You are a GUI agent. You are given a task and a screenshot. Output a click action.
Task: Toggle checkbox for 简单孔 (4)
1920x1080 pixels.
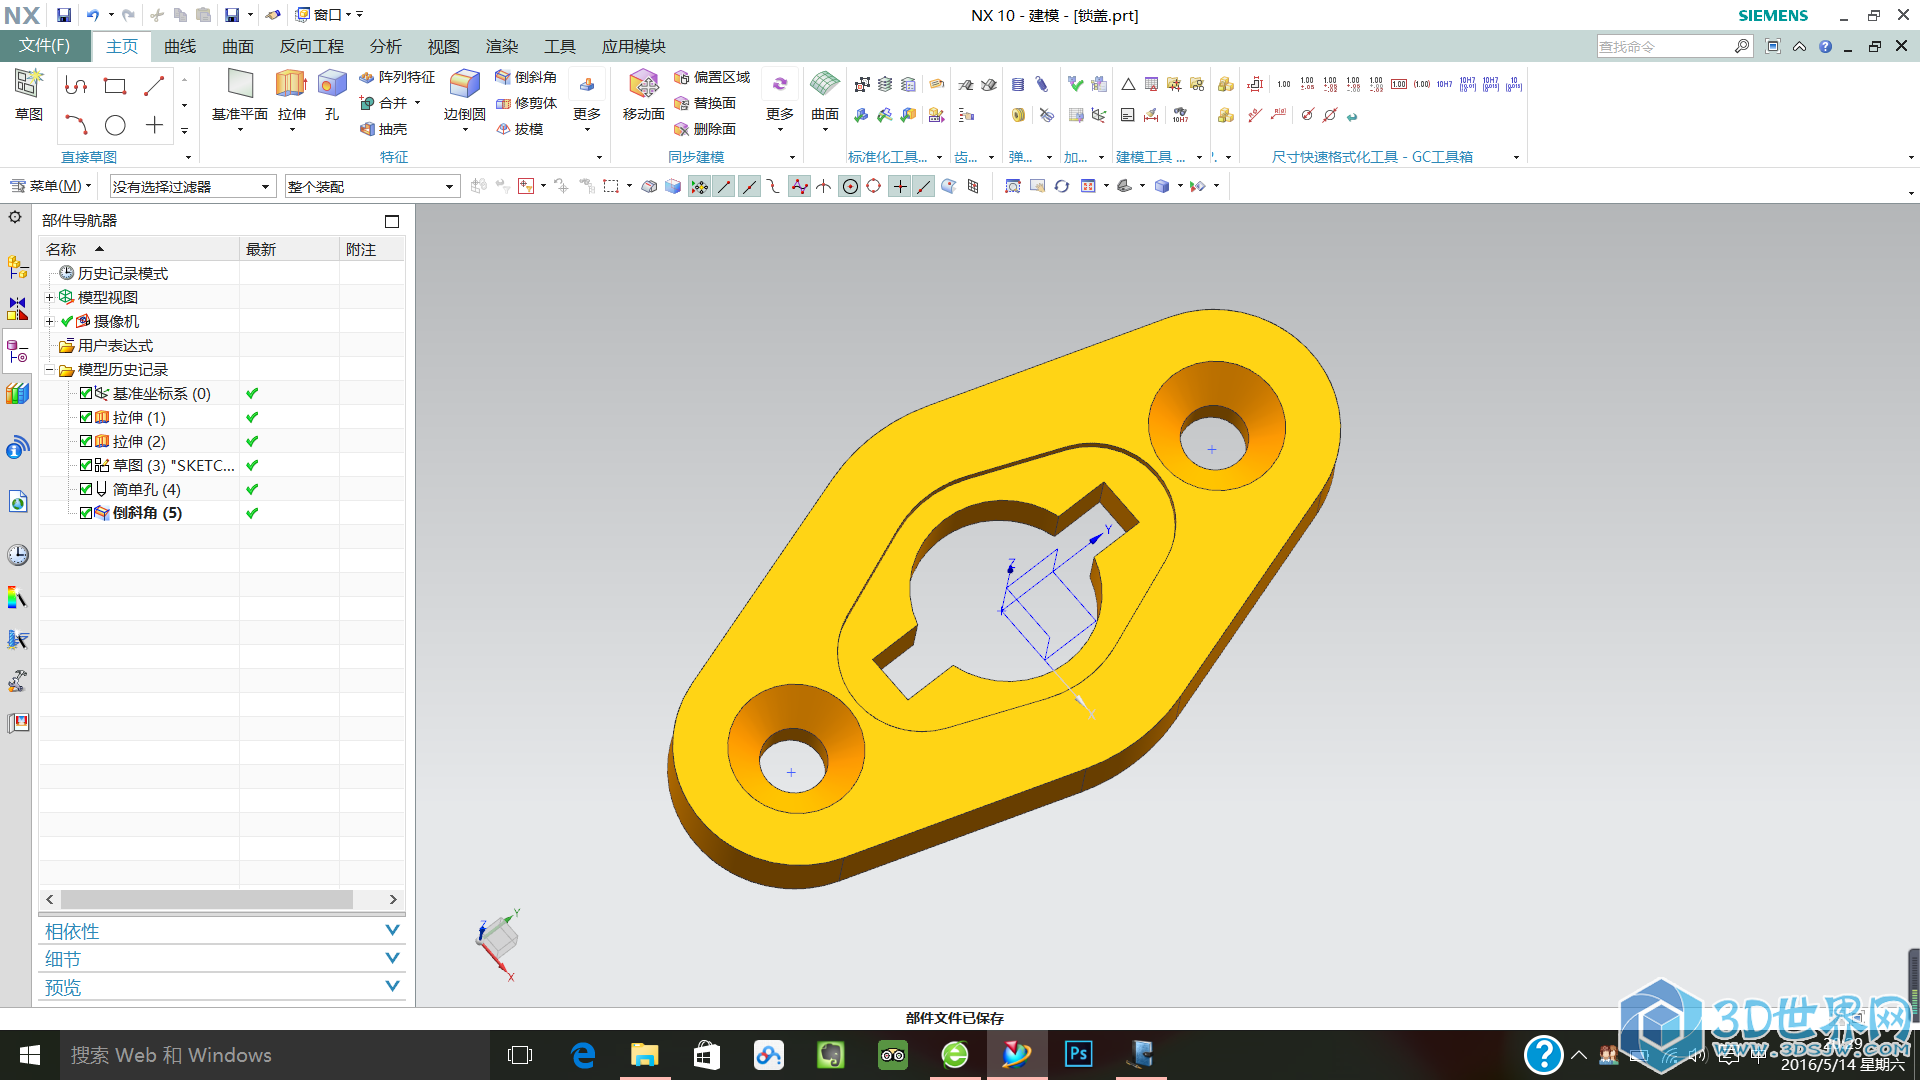tap(86, 489)
